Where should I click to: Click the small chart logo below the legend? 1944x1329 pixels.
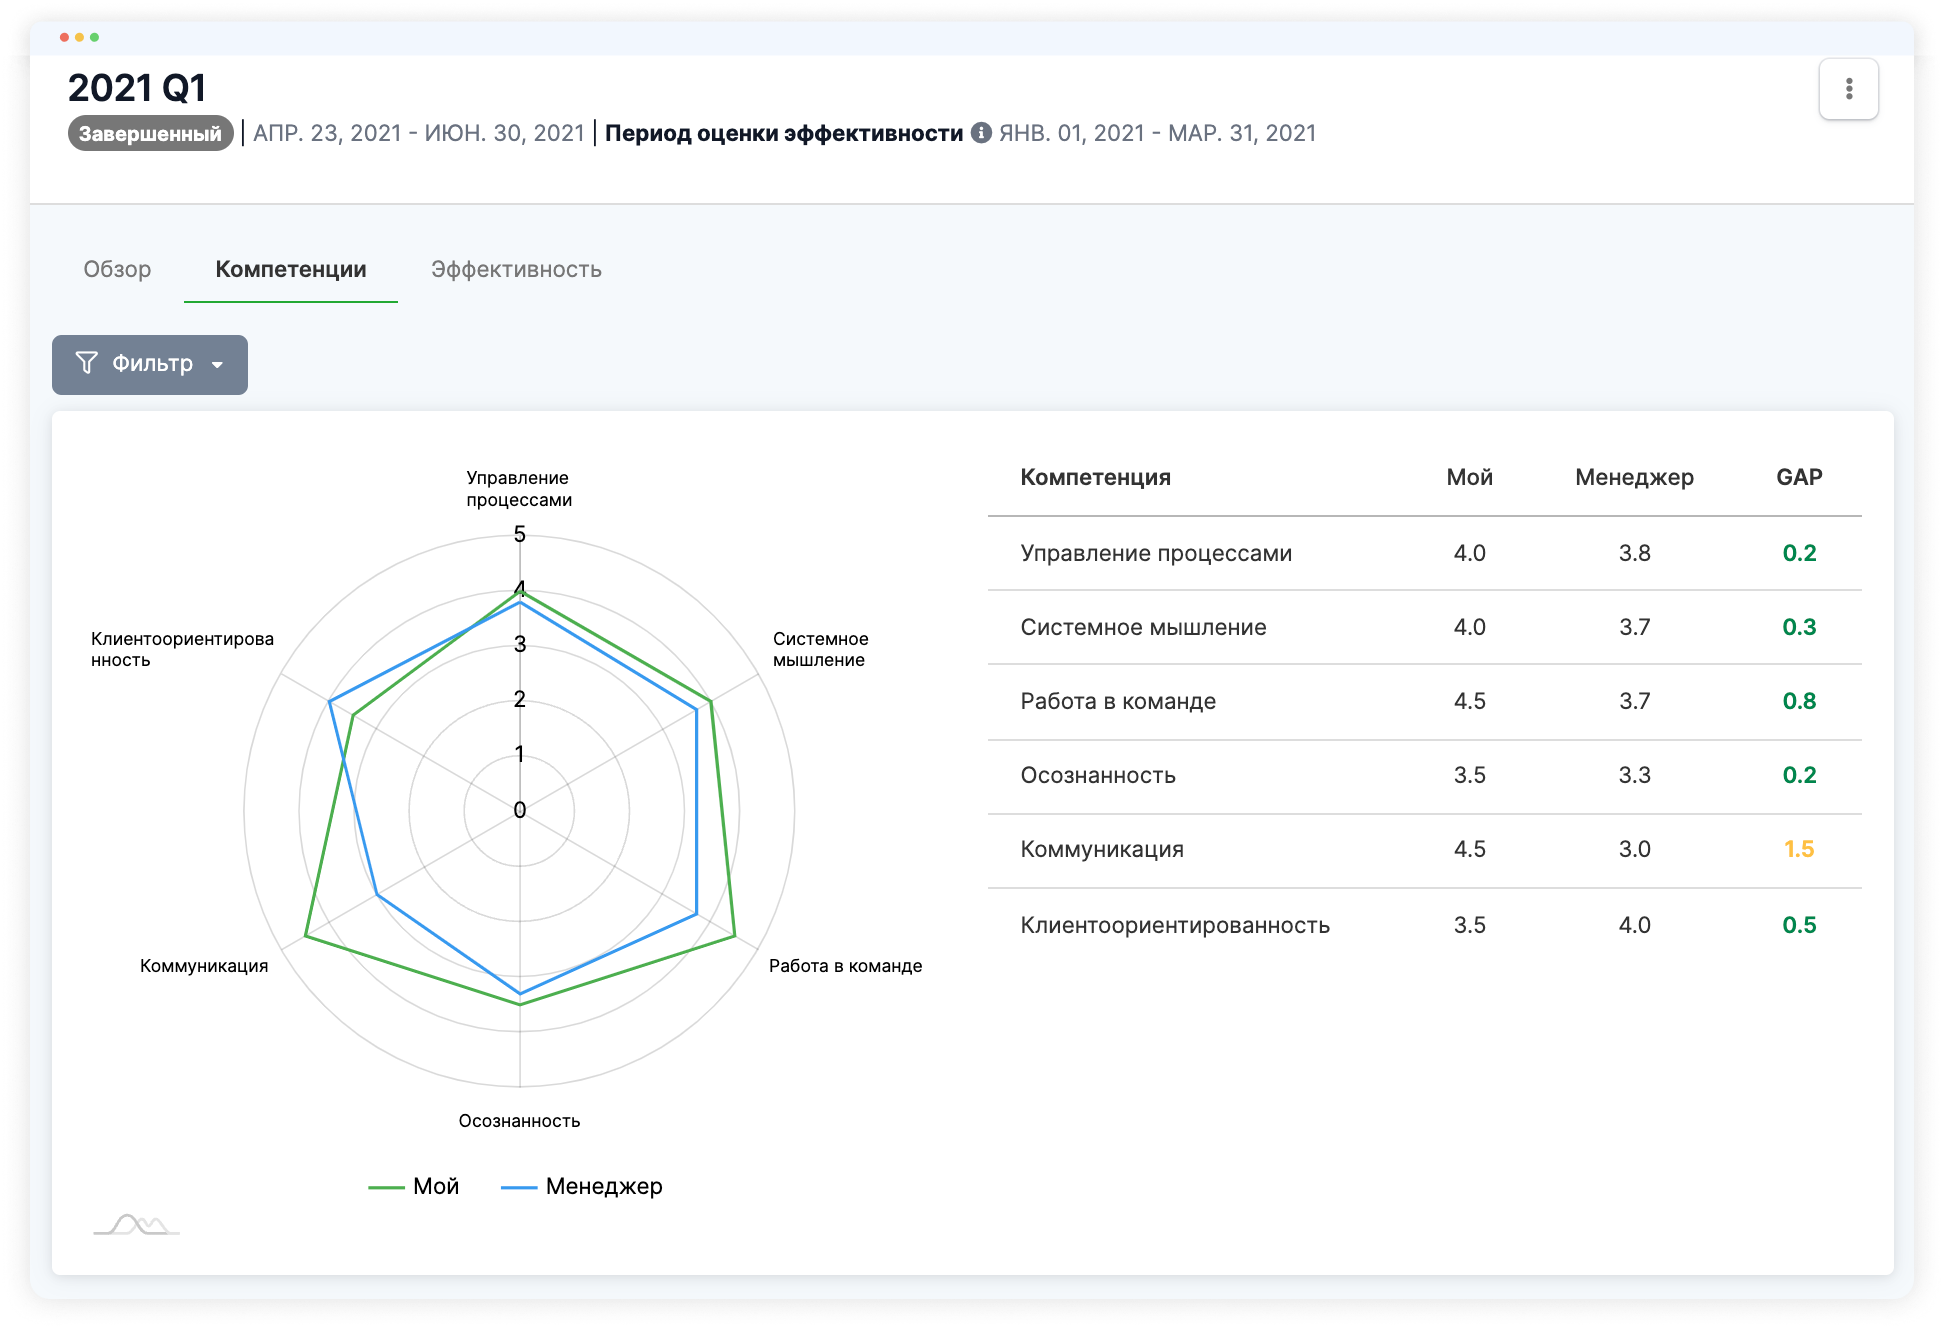tap(137, 1224)
